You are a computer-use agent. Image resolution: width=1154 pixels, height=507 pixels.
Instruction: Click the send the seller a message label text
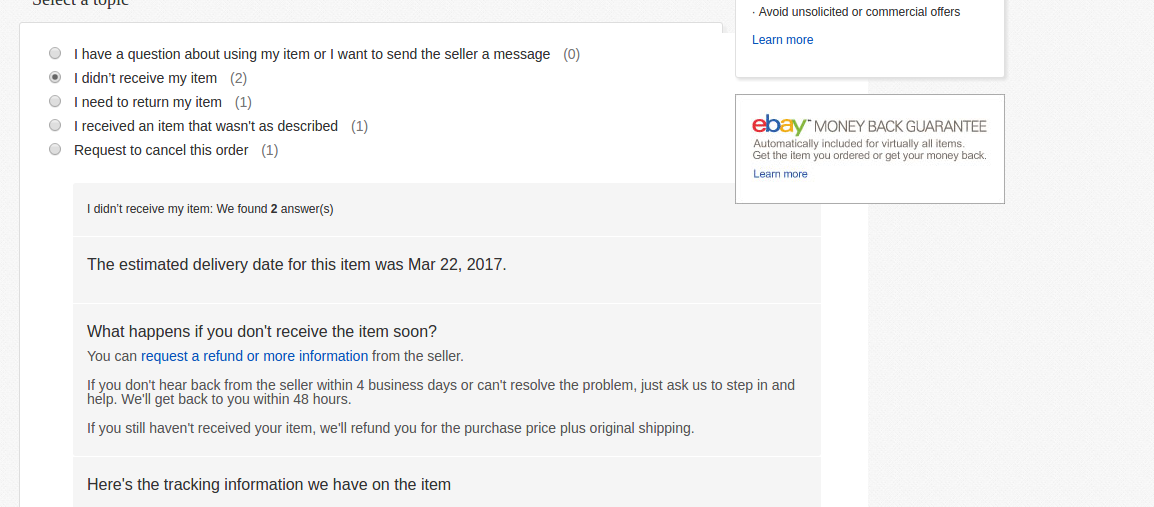(312, 54)
